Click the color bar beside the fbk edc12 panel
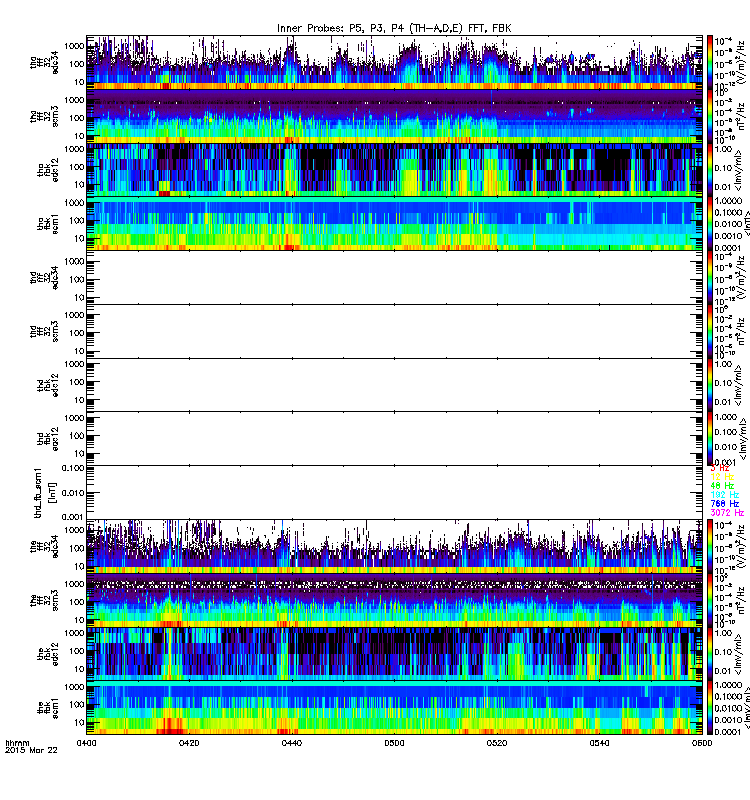Screen dimensions: 750x800 (x=710, y=654)
